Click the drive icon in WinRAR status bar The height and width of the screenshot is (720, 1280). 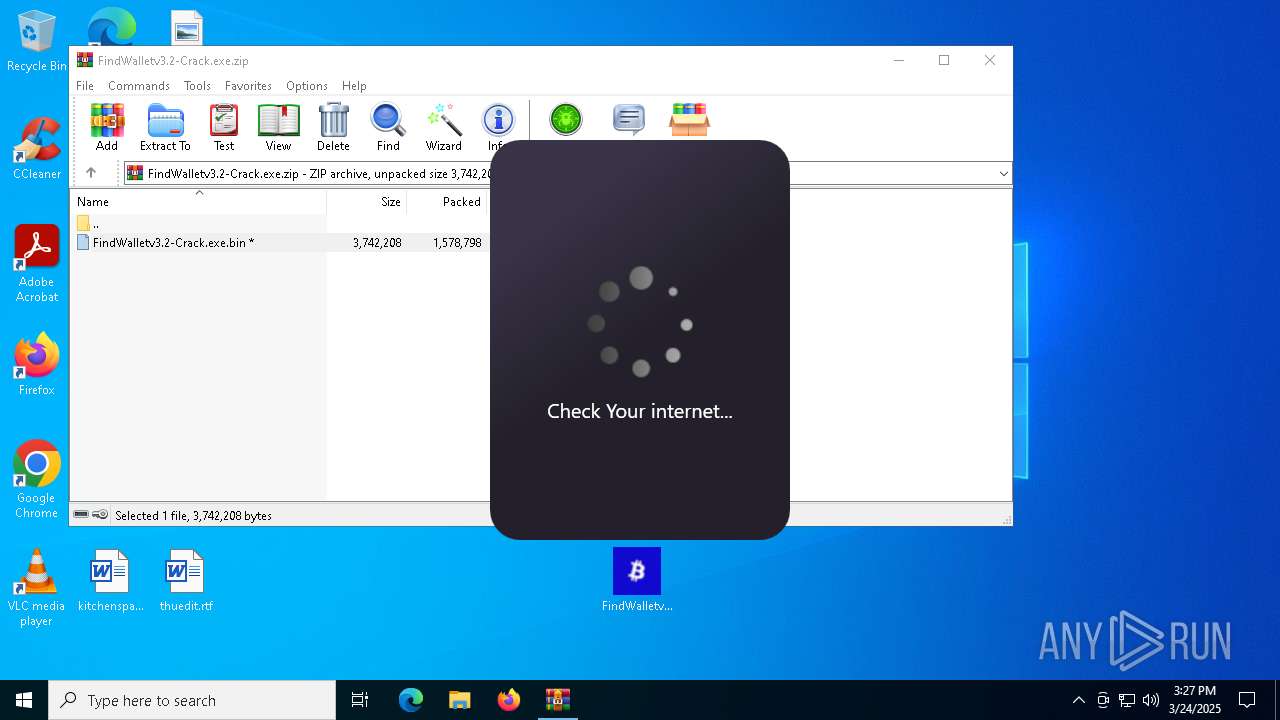(x=81, y=515)
